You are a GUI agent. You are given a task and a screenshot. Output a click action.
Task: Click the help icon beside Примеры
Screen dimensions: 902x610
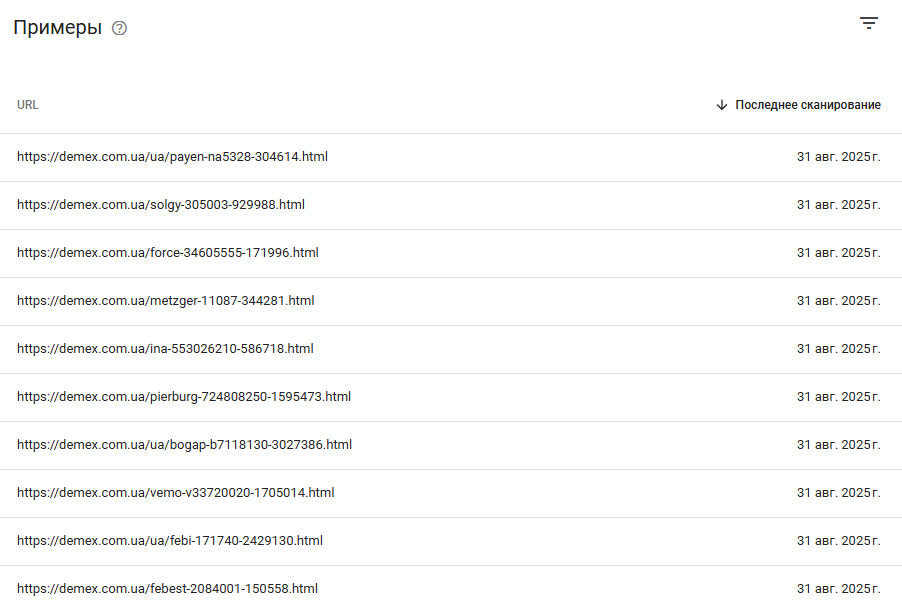[x=119, y=28]
